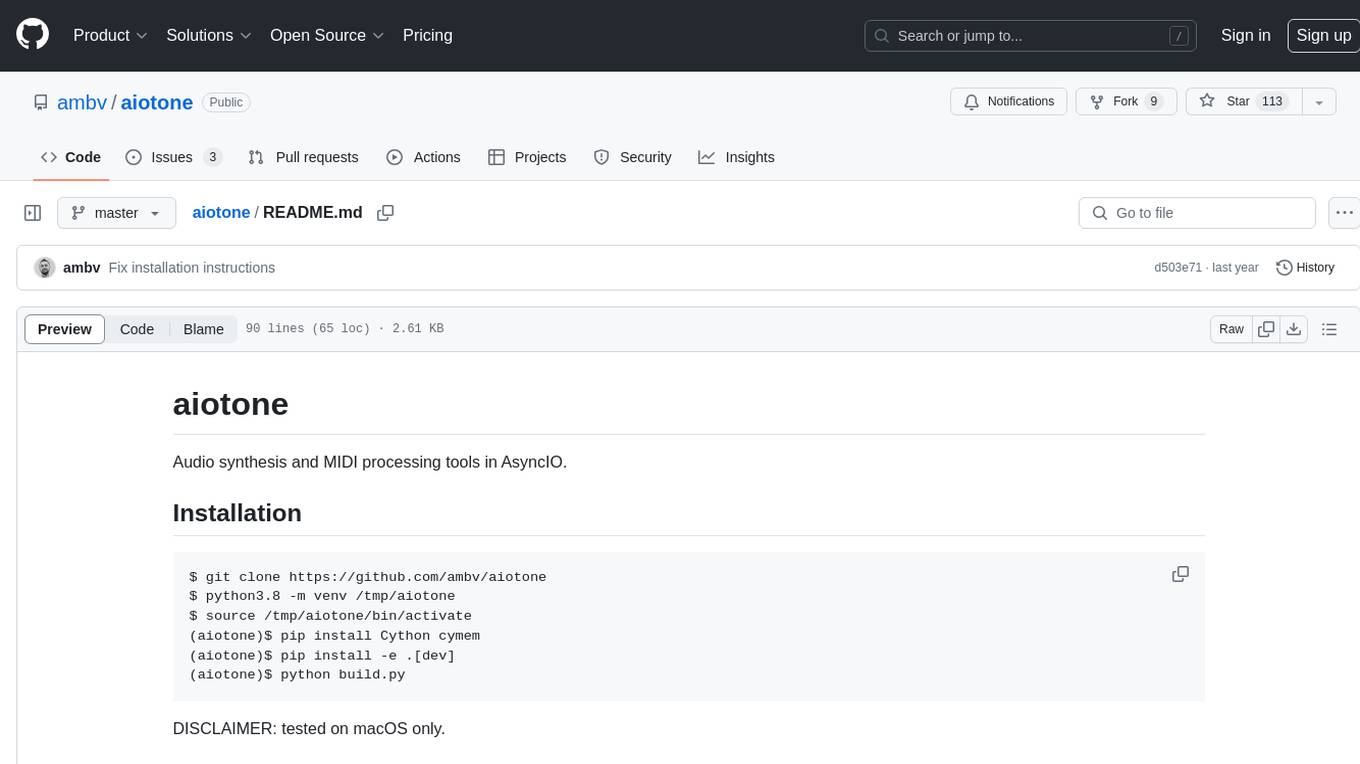
Task: Open the more file actions menu
Action: [1344, 213]
